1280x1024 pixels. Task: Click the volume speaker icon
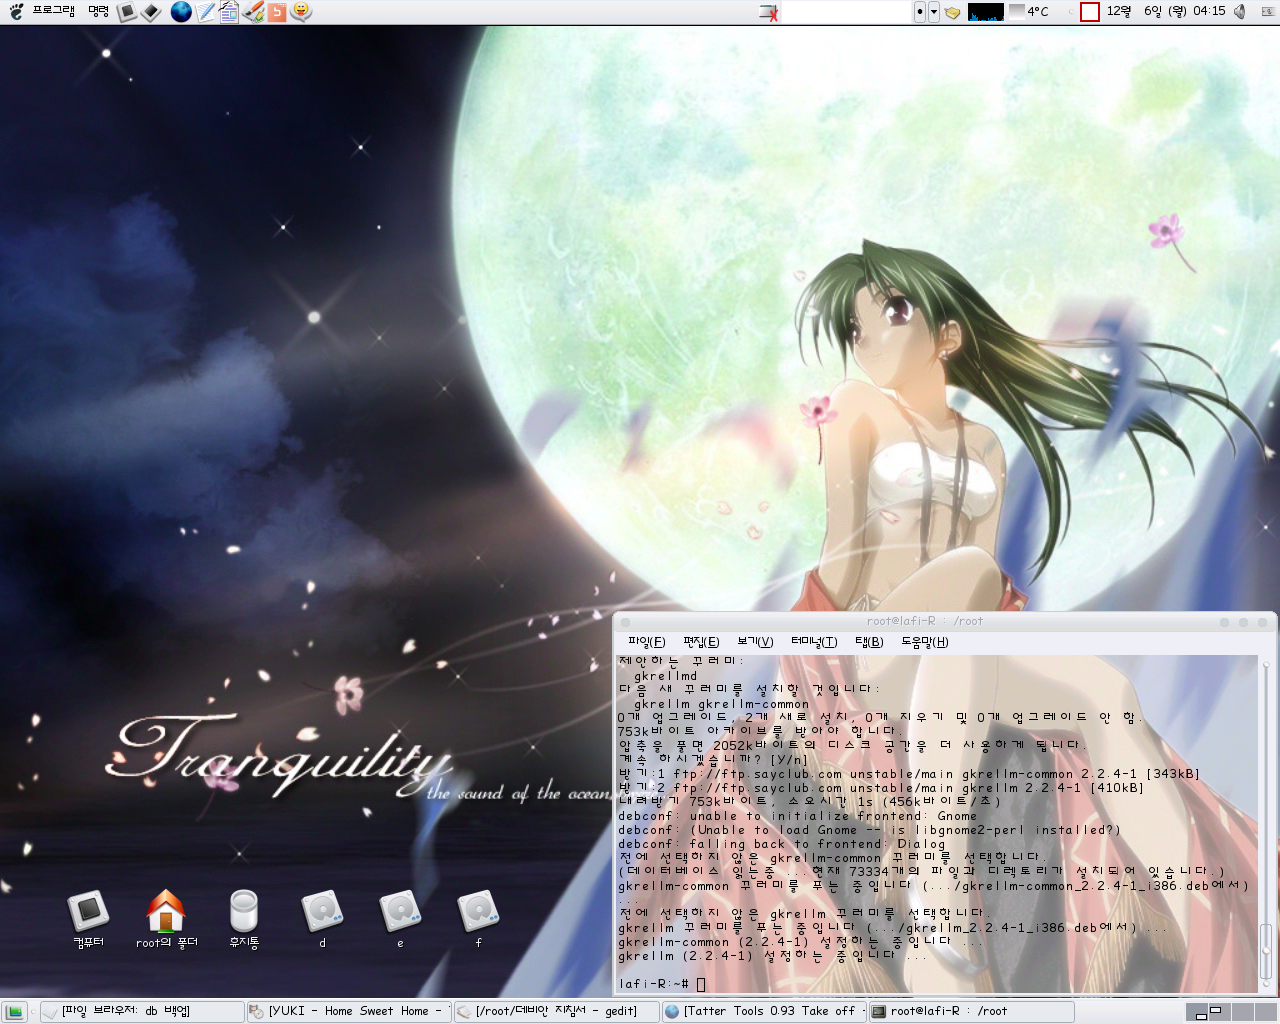[x=1240, y=12]
